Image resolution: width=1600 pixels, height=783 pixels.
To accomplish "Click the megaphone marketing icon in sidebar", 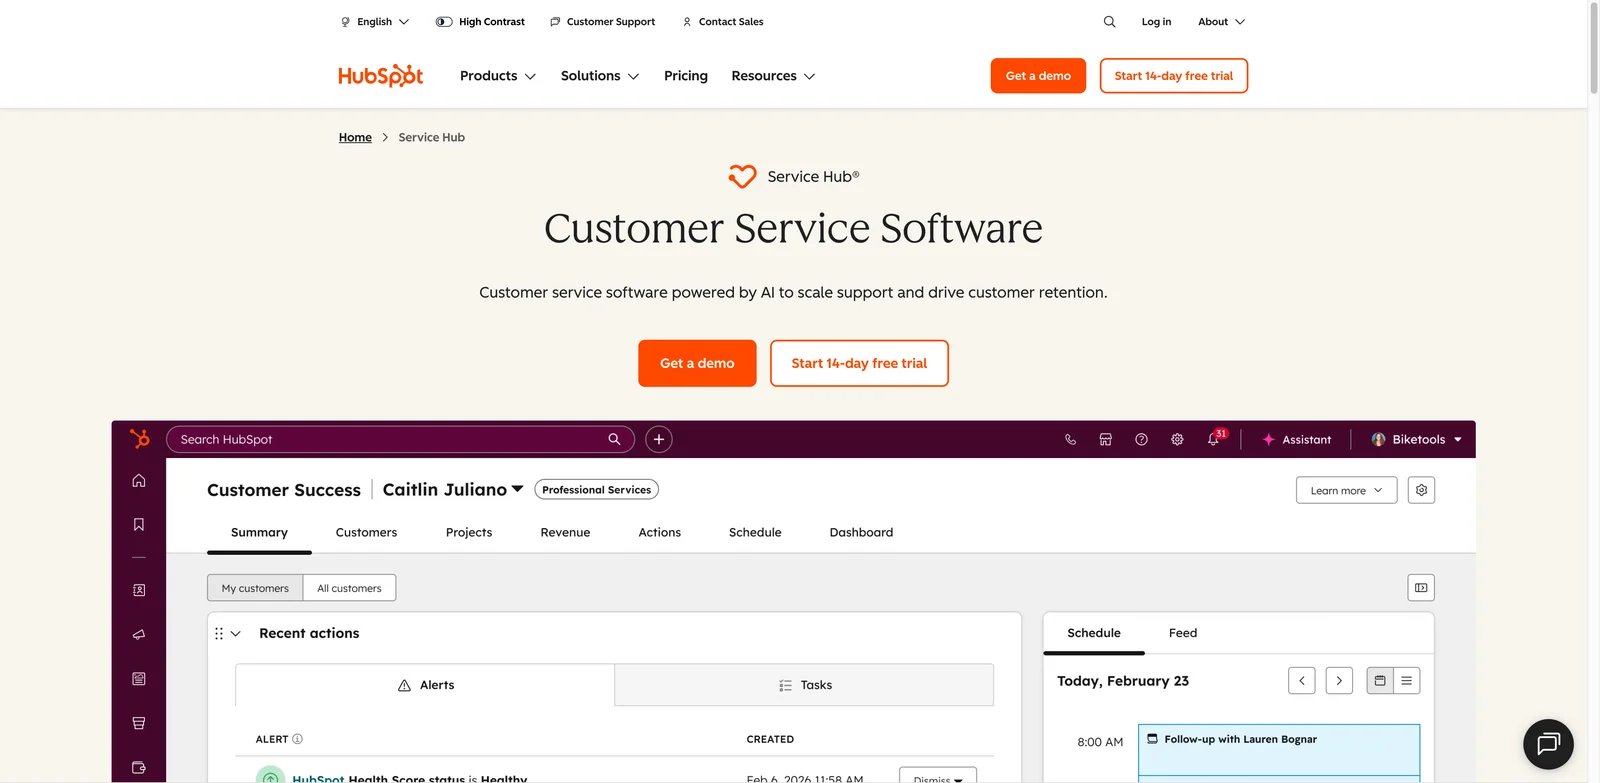I will (139, 634).
